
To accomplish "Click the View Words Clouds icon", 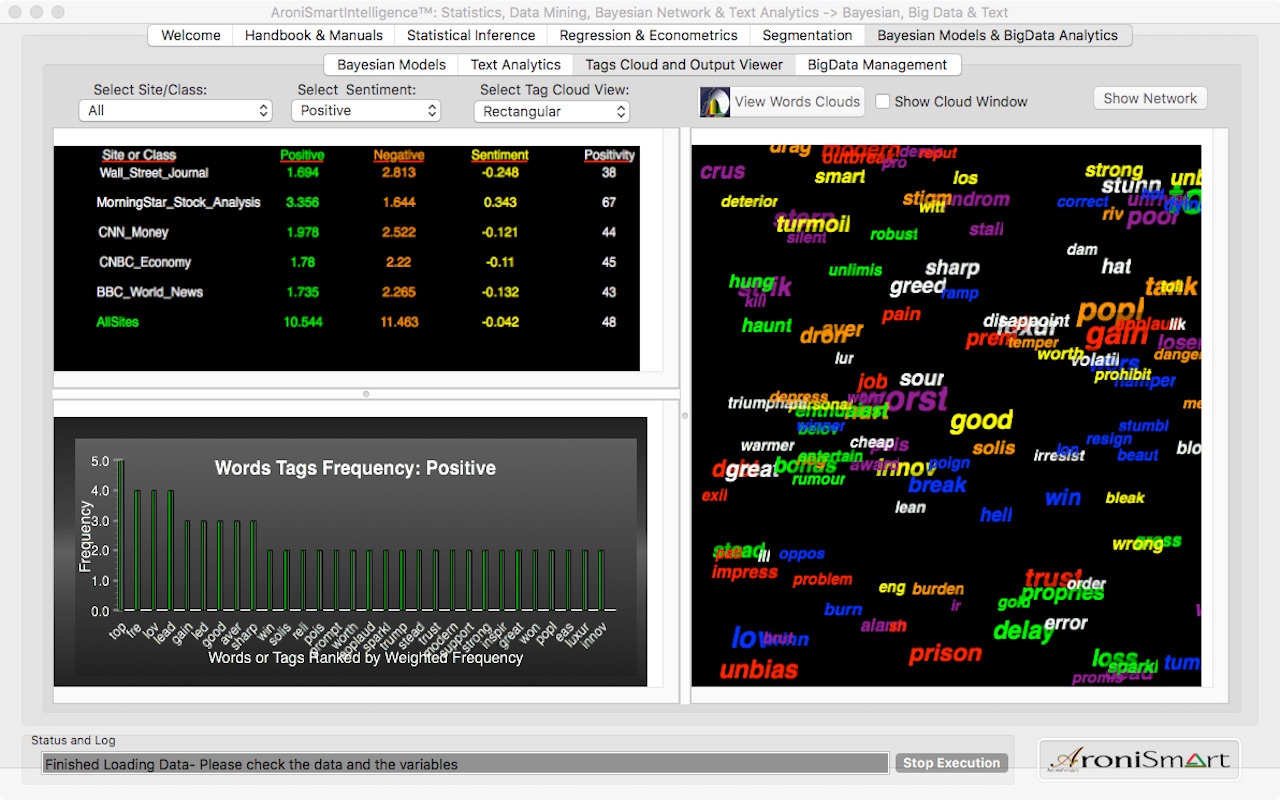I will click(714, 102).
